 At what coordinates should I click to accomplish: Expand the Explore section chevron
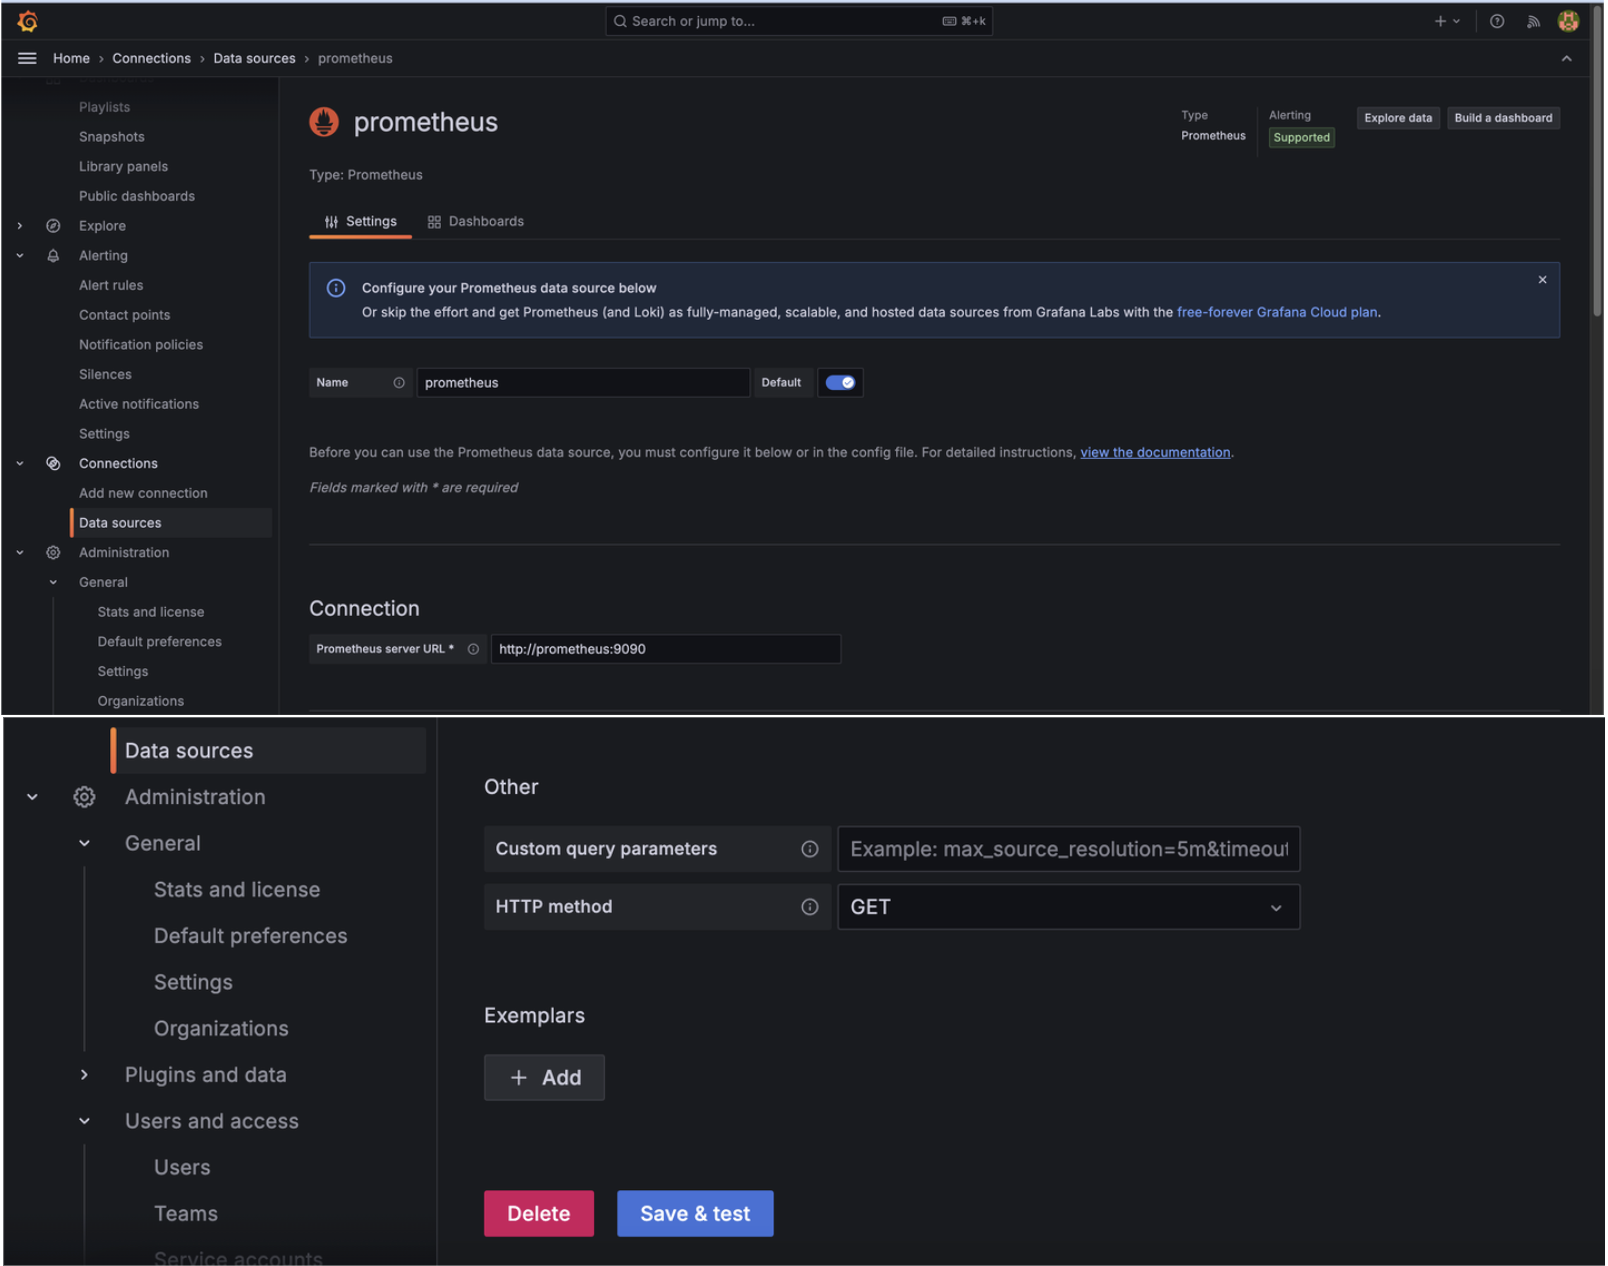(x=20, y=226)
